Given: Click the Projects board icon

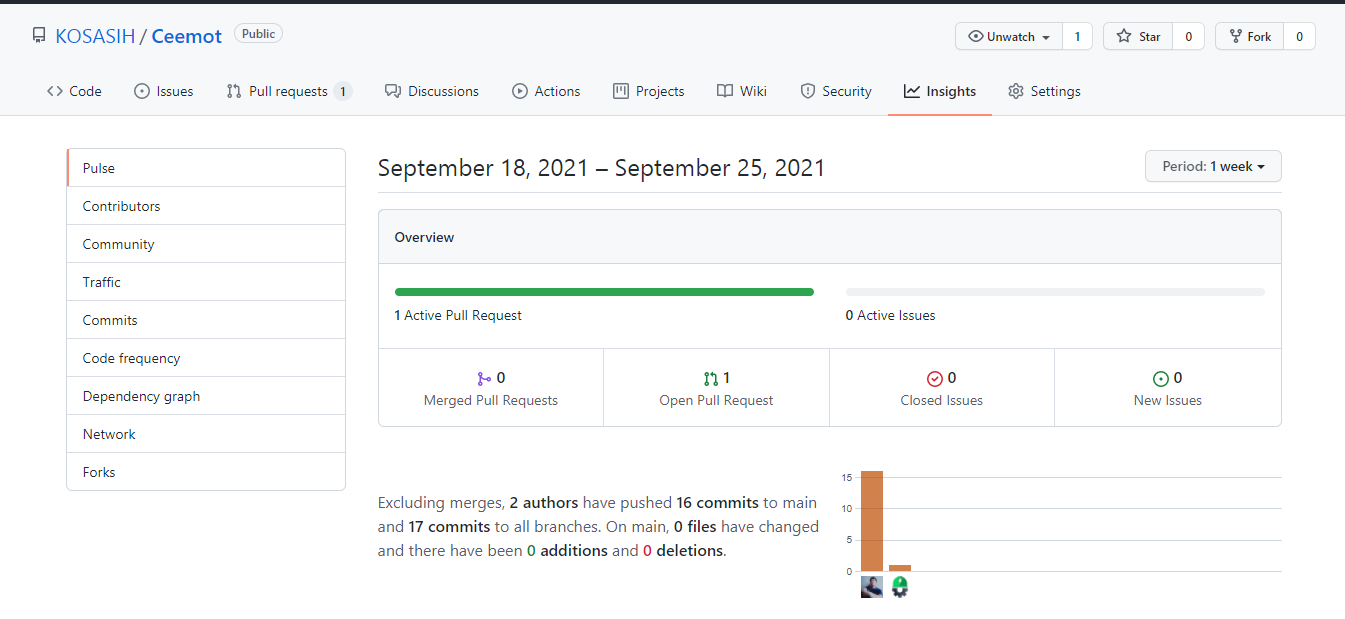Looking at the screenshot, I should tap(621, 91).
